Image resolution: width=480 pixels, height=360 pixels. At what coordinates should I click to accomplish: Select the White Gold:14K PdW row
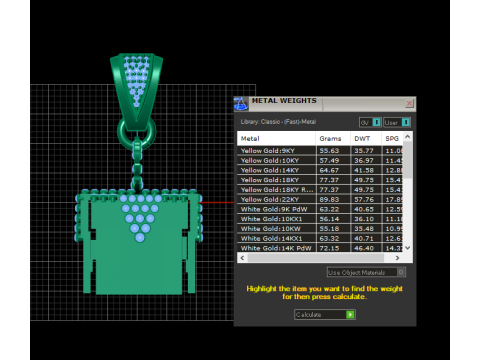pos(320,248)
